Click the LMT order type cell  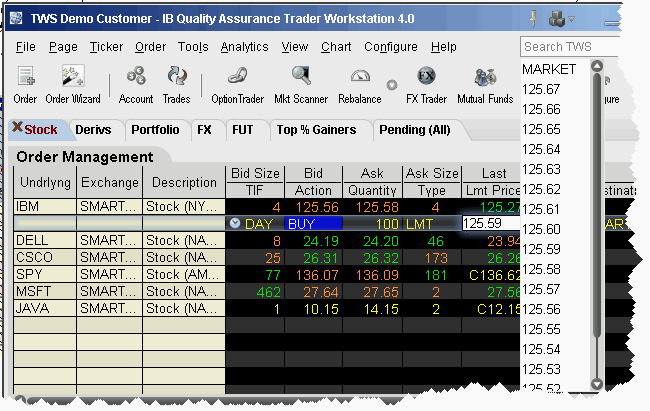[432, 224]
